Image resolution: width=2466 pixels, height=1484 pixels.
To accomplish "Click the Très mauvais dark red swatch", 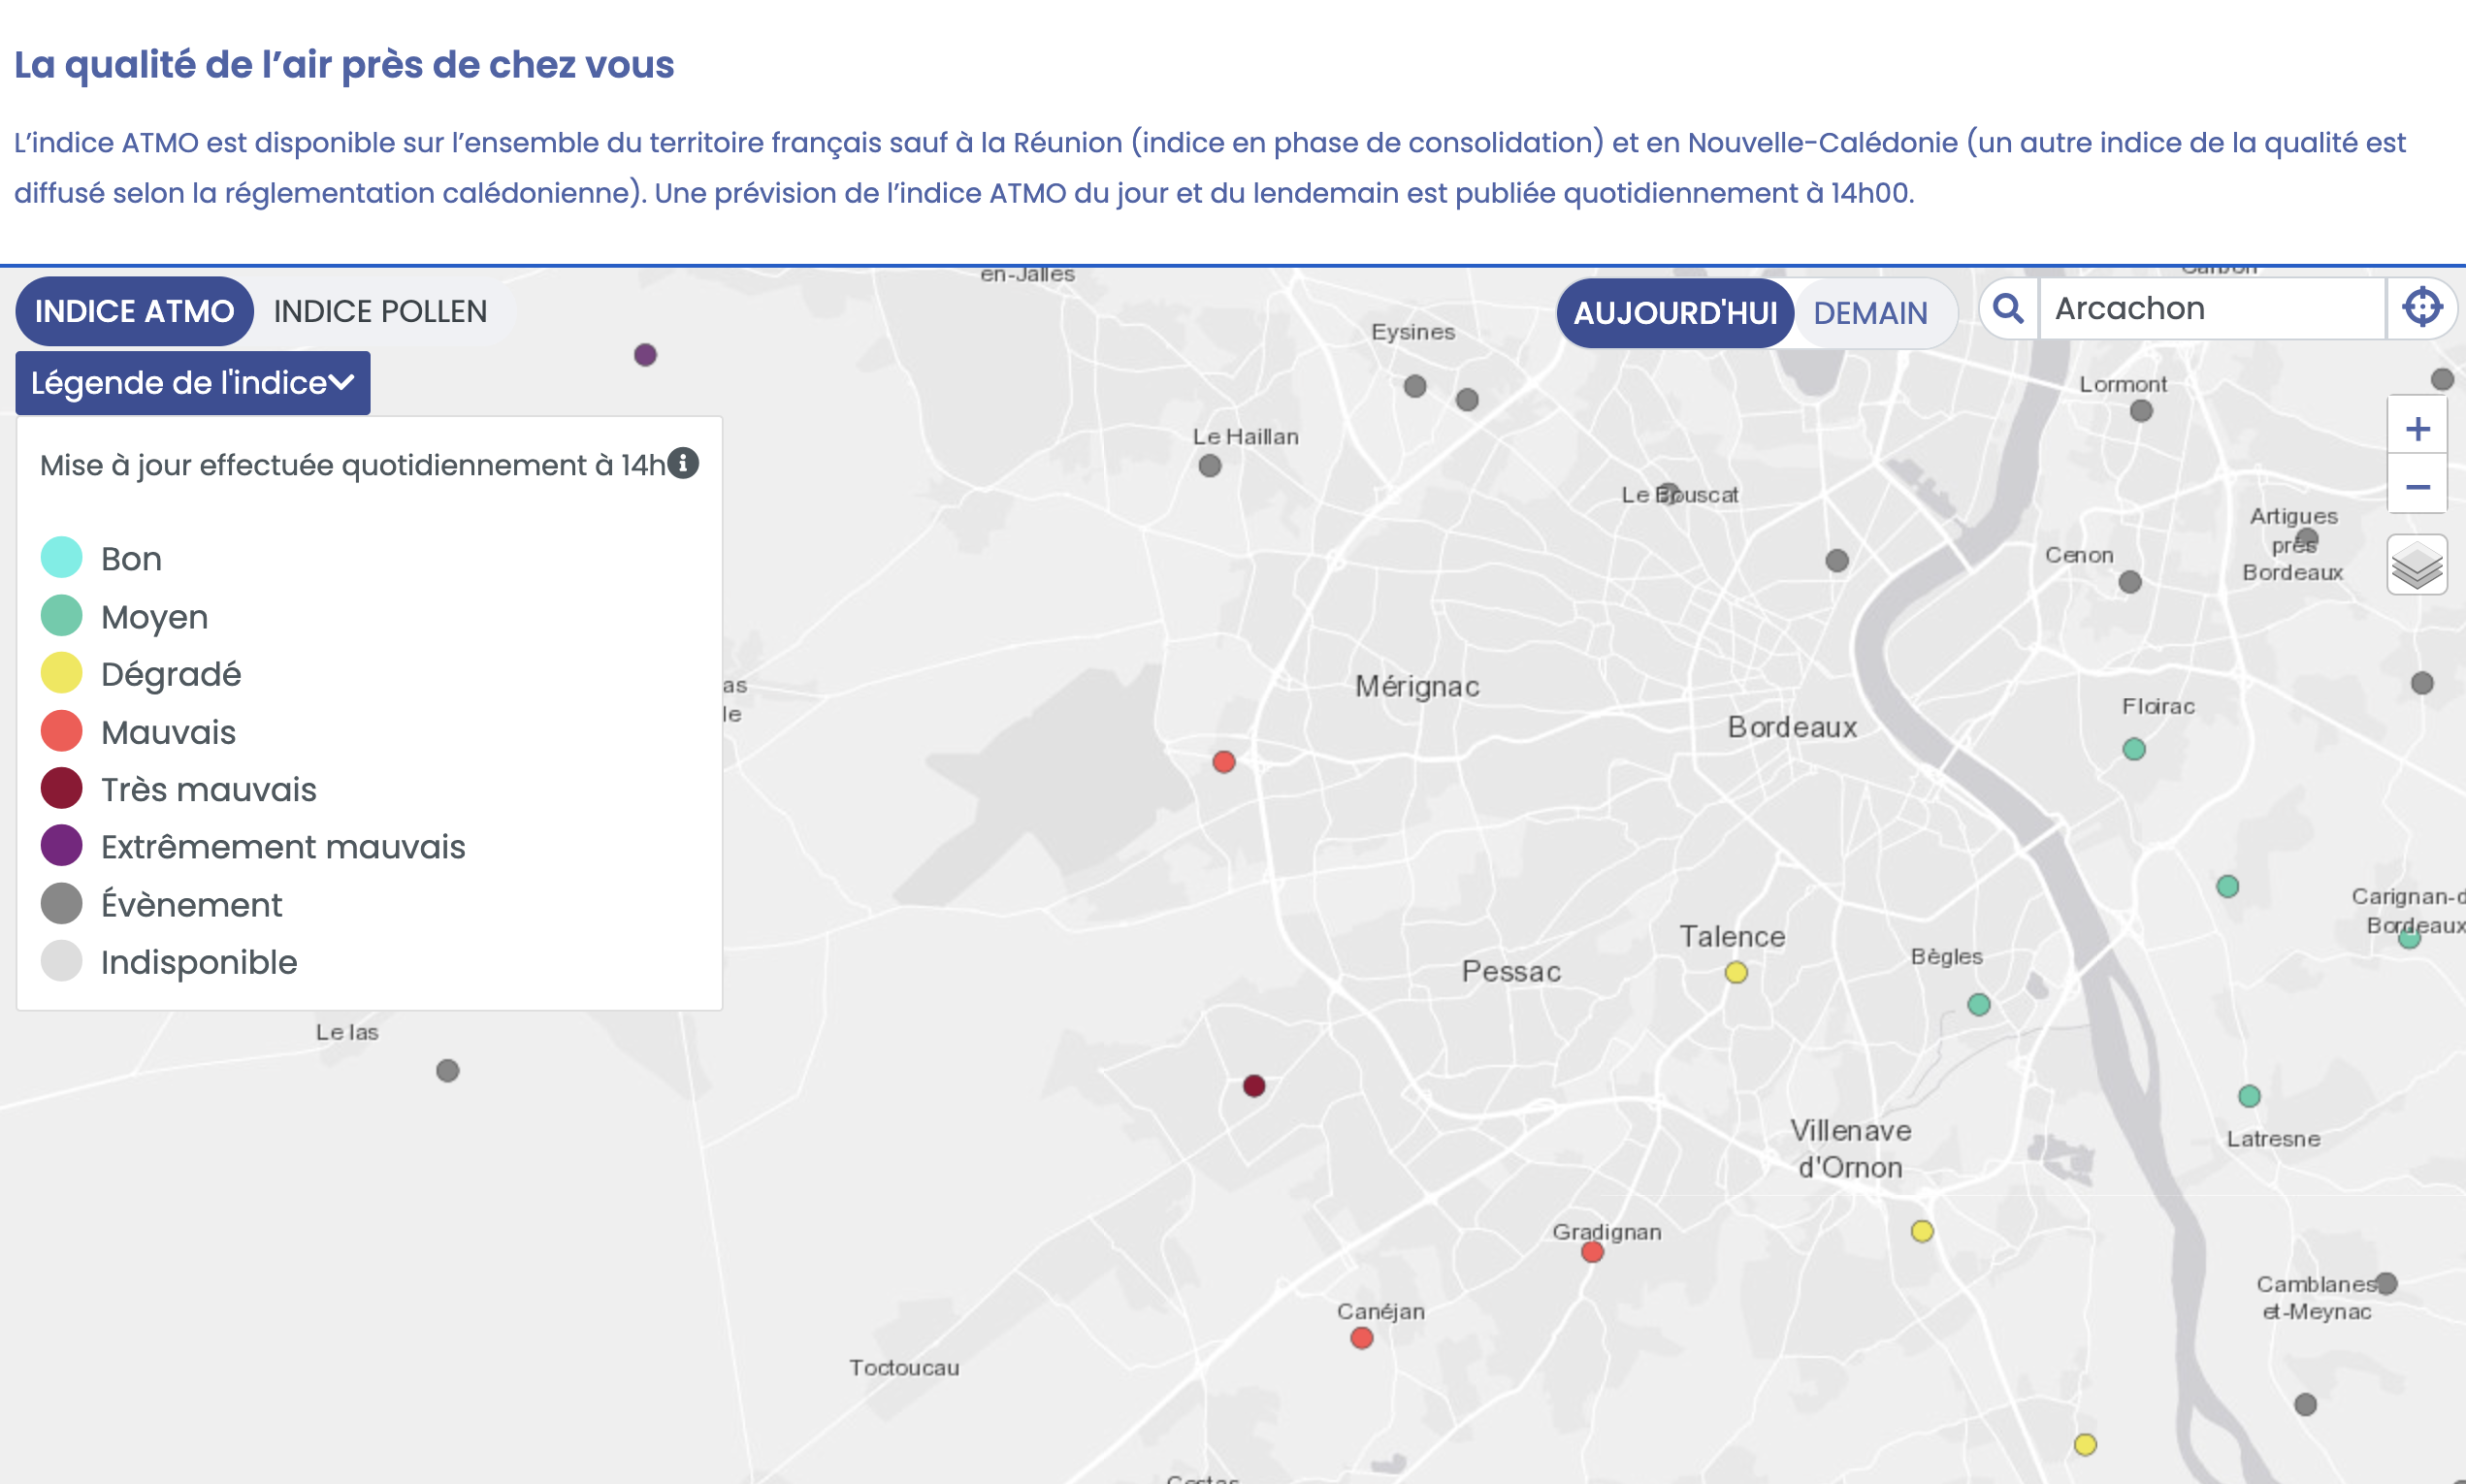I will point(61,788).
